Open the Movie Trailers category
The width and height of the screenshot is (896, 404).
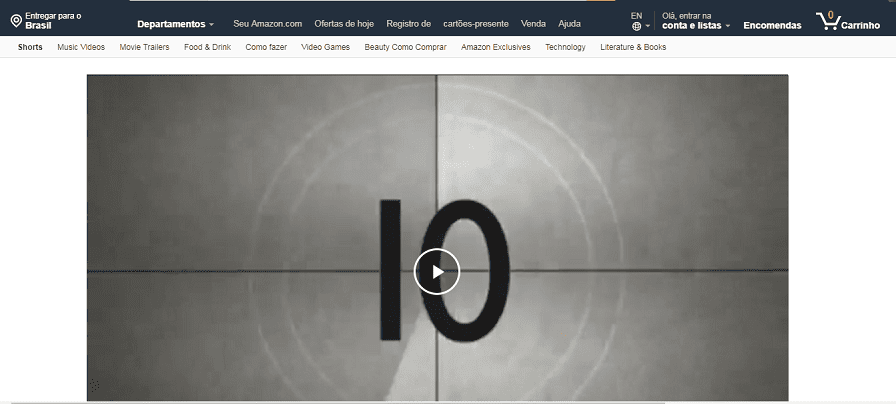point(144,47)
